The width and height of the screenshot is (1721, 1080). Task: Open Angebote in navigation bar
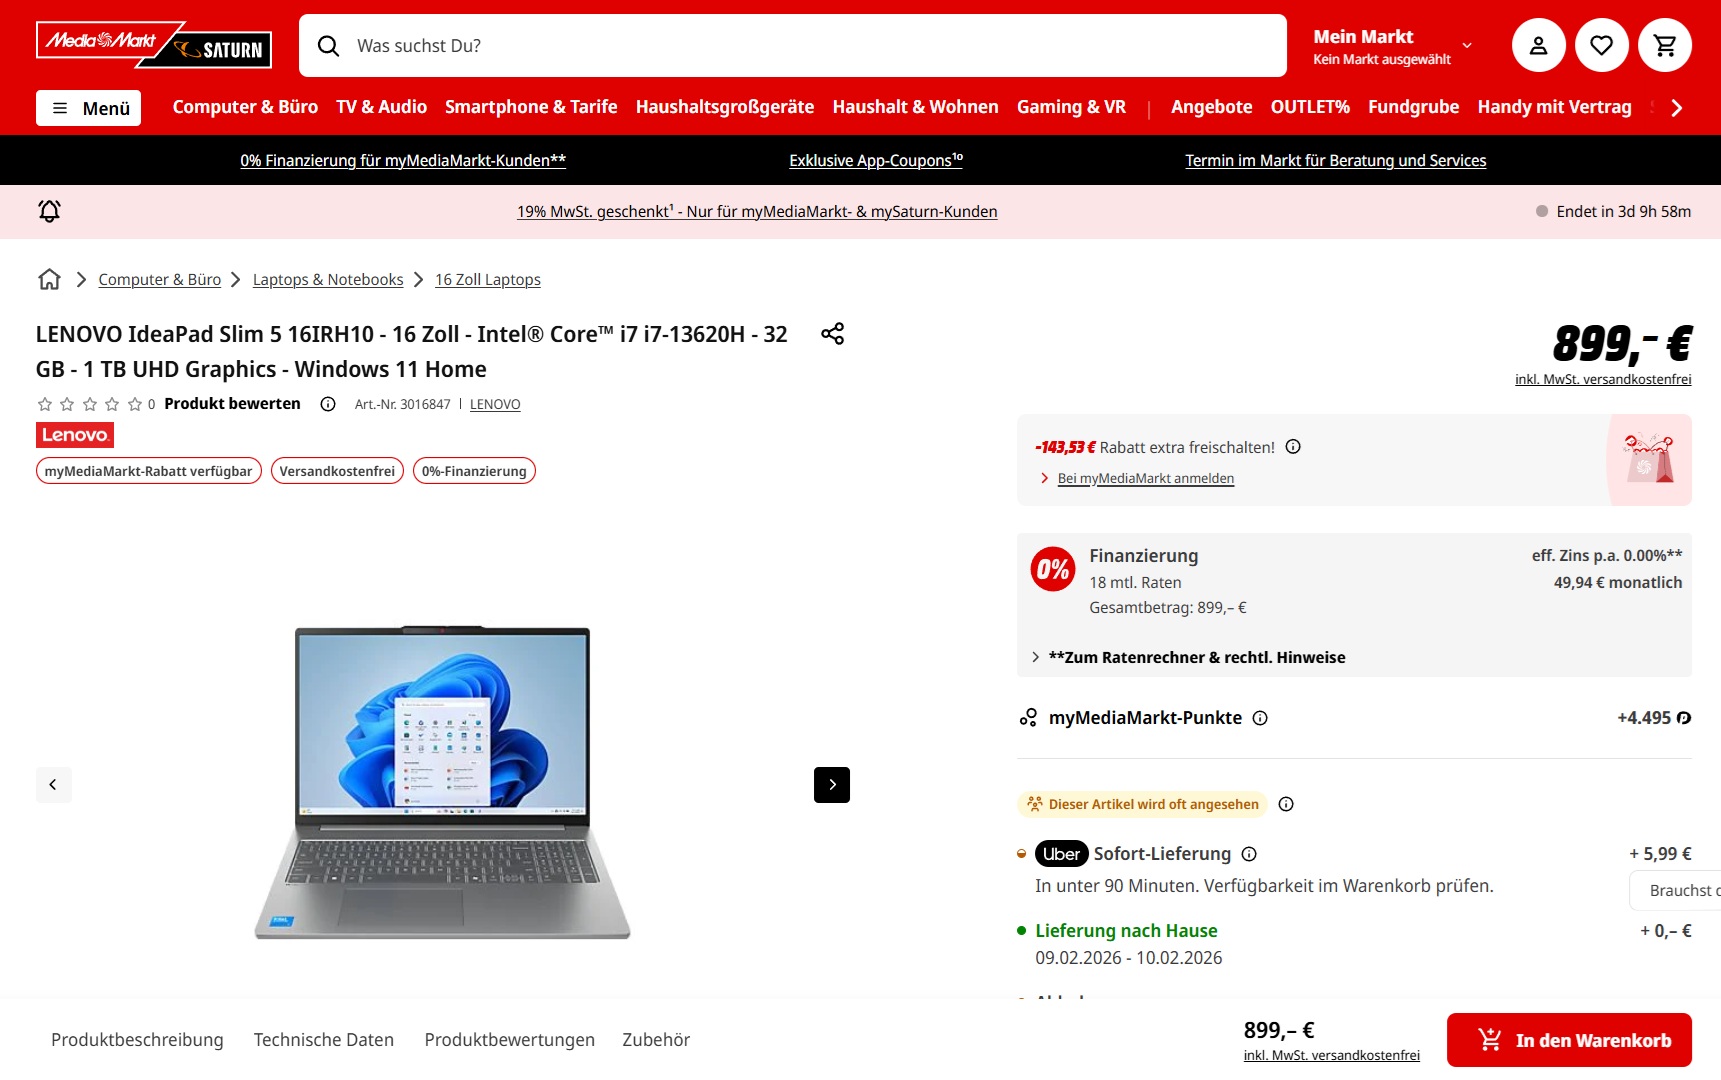pyautogui.click(x=1211, y=107)
